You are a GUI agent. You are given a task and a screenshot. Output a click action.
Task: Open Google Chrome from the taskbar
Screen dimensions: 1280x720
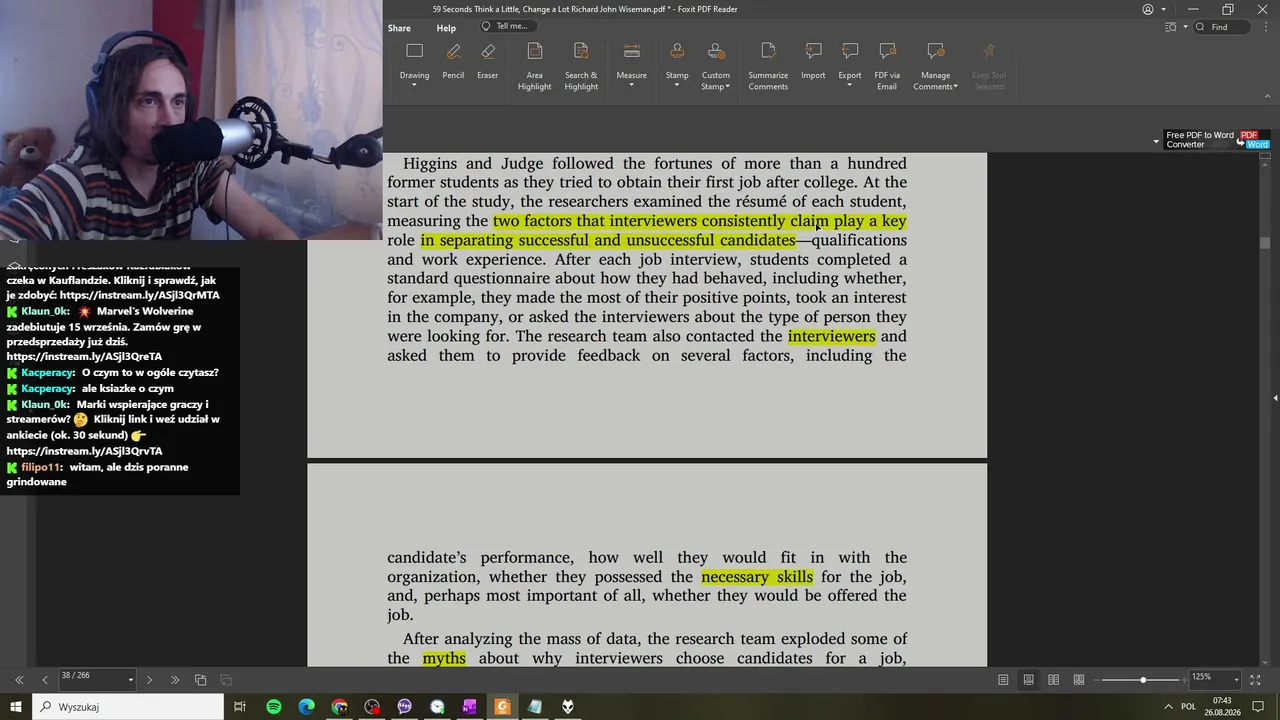[339, 707]
